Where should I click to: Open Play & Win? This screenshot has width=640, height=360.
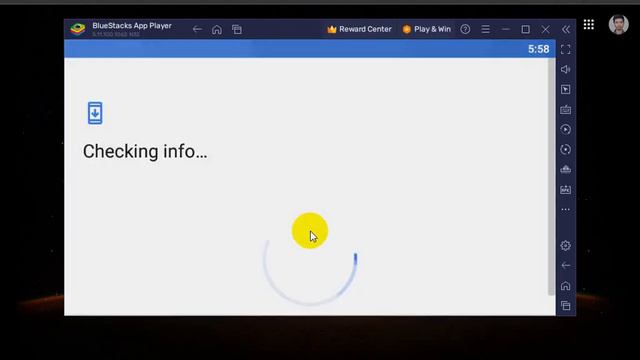pos(427,29)
